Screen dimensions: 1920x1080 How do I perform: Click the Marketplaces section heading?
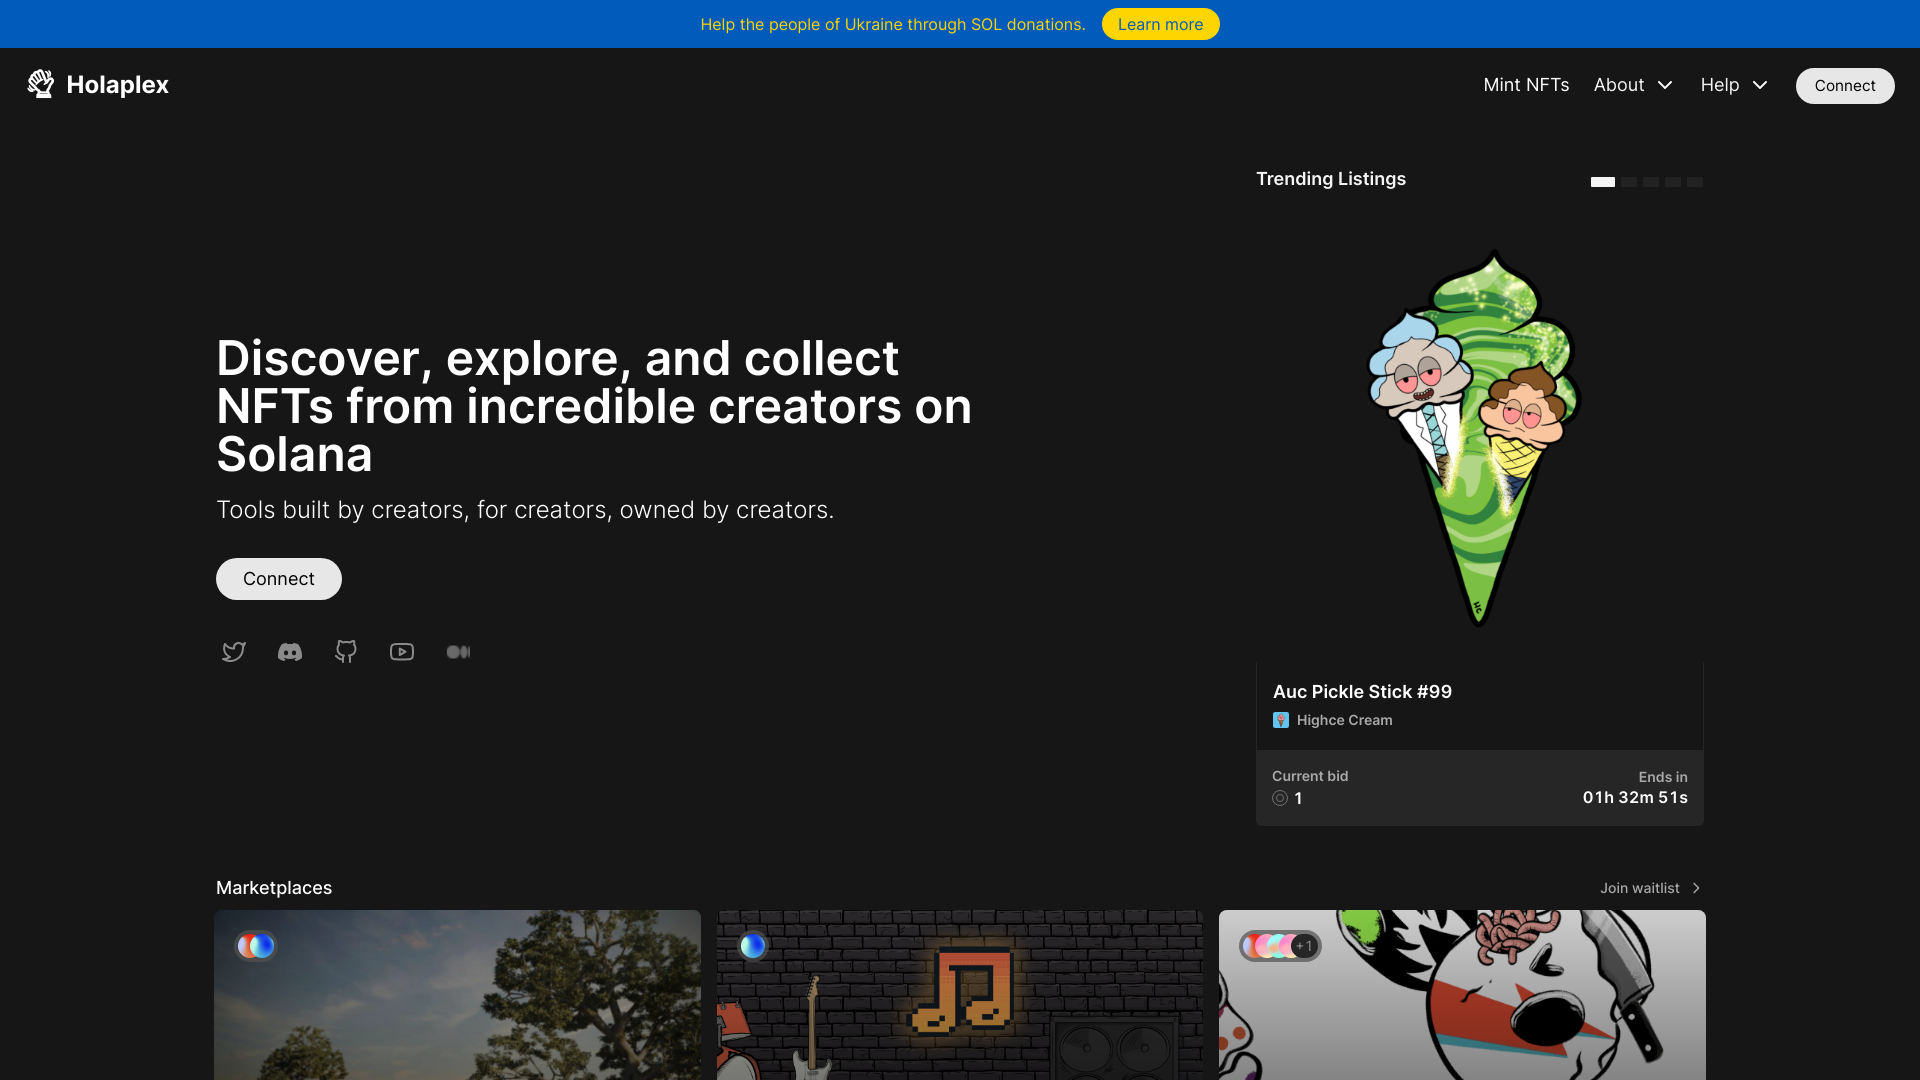point(274,888)
